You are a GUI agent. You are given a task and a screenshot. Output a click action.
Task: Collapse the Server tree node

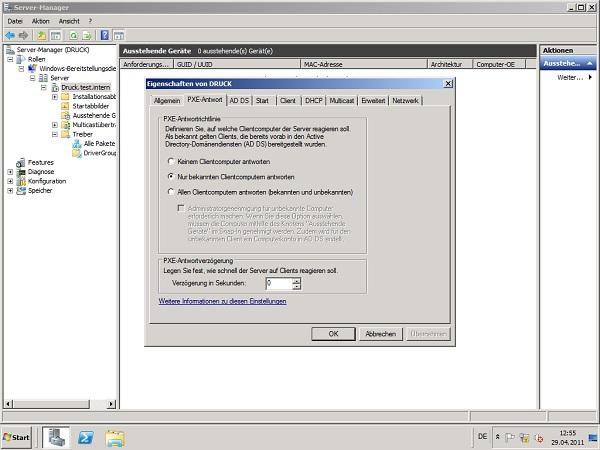(33, 78)
